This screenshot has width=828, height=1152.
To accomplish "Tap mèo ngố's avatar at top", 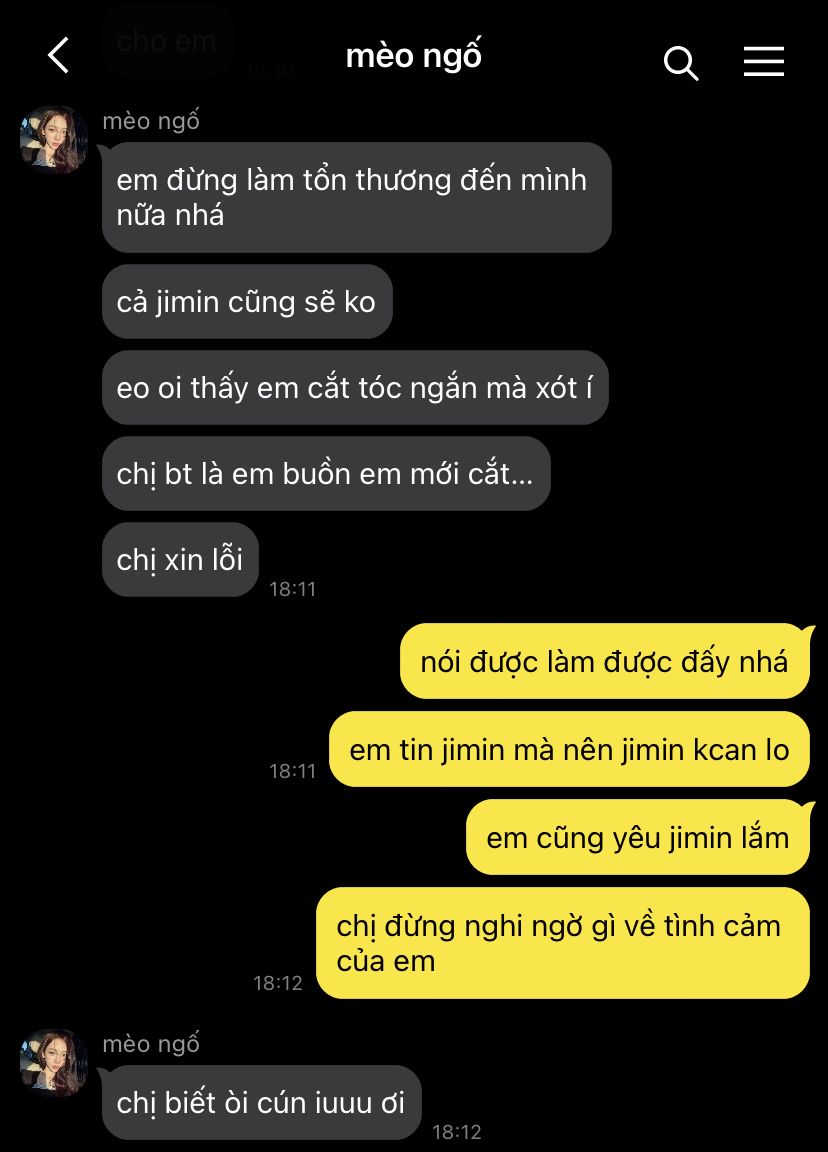I will [x=54, y=140].
